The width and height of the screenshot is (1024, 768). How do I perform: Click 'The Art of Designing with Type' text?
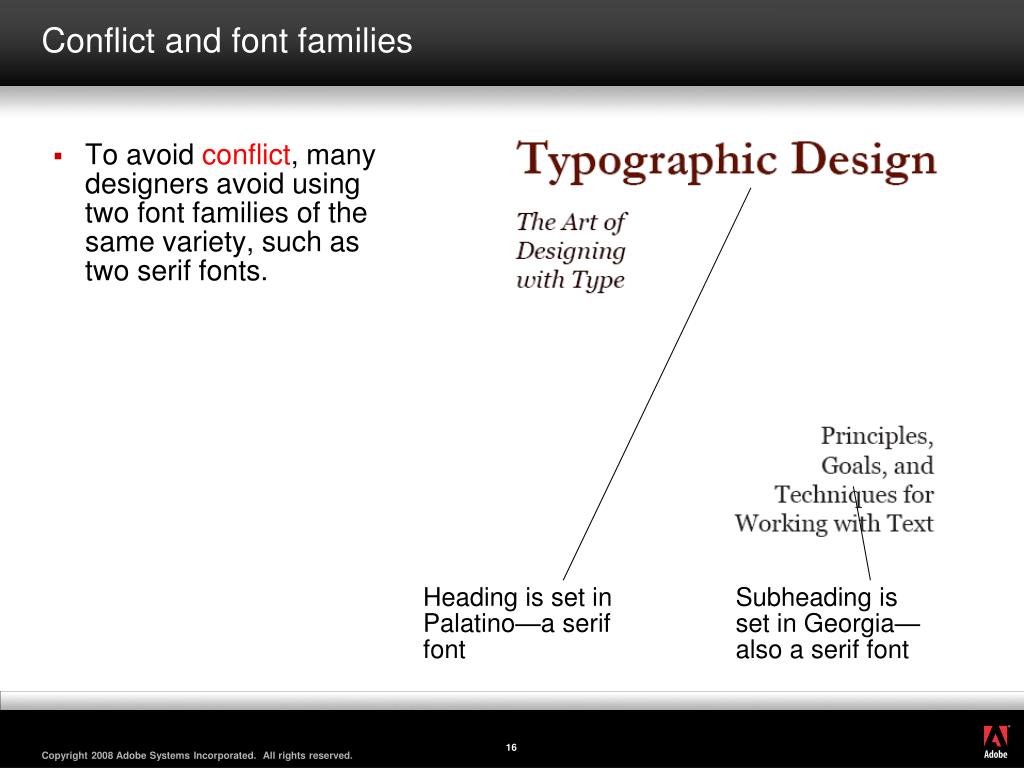click(x=571, y=250)
